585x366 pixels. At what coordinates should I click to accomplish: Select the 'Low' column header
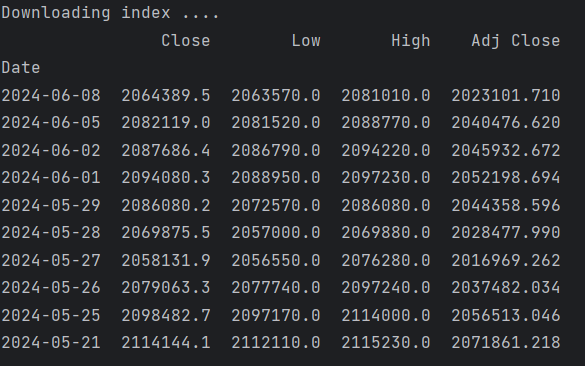306,41
